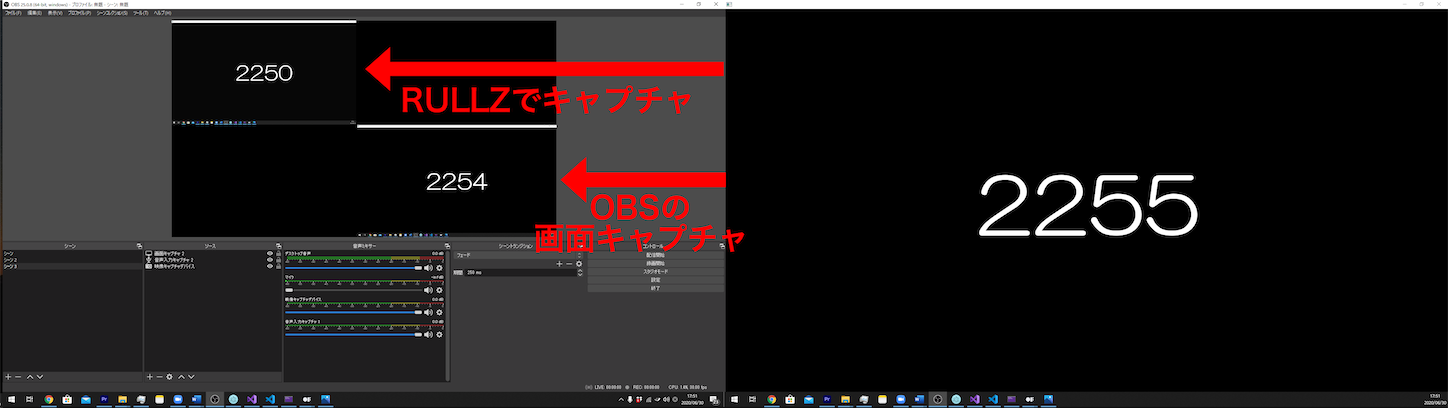
Task: Move the selected source up in ソース panel
Action: click(181, 377)
